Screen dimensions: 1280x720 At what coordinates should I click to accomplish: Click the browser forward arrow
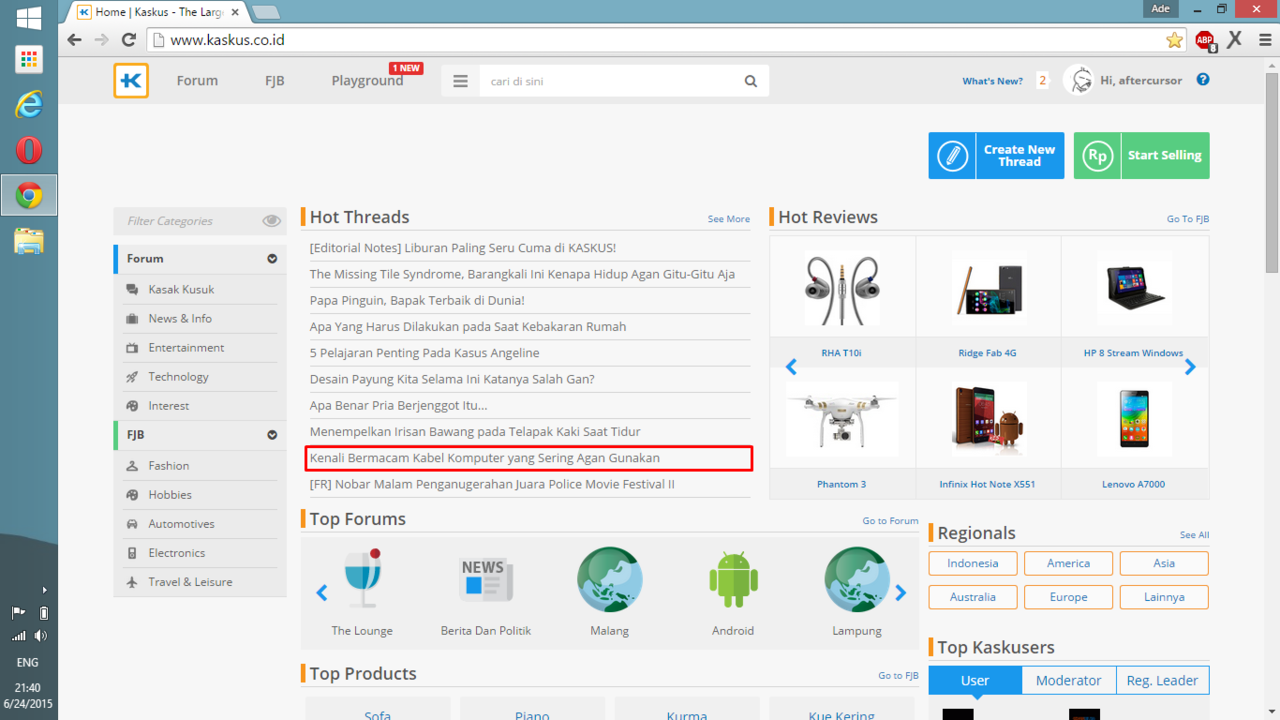[101, 40]
